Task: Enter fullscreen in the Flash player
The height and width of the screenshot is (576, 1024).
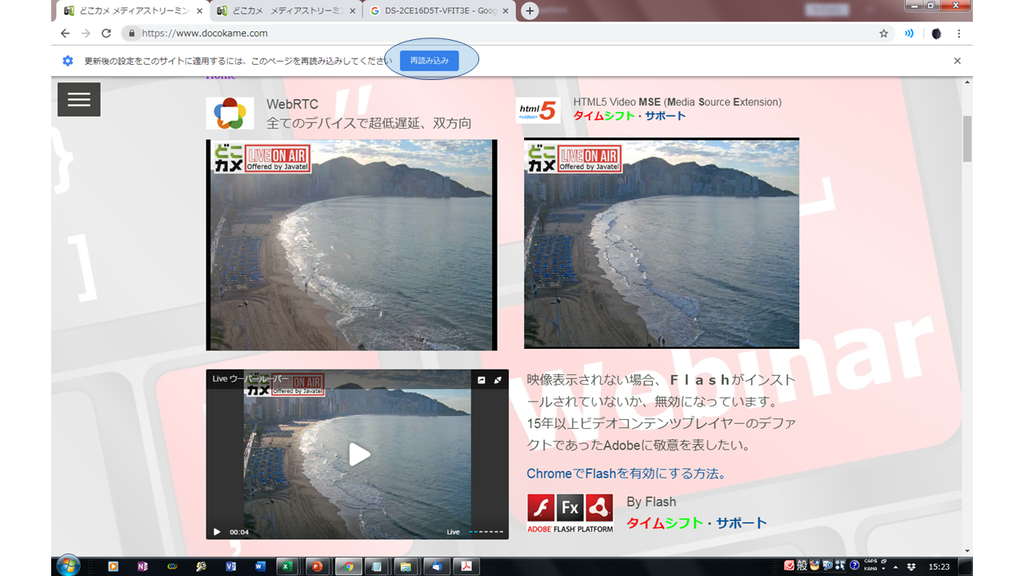Action: point(498,380)
